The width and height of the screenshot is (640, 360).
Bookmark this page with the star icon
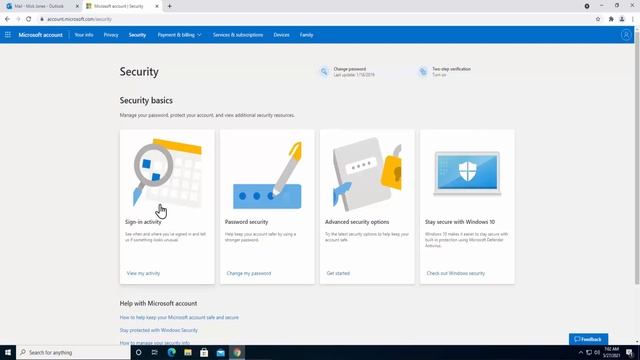[x=598, y=19]
